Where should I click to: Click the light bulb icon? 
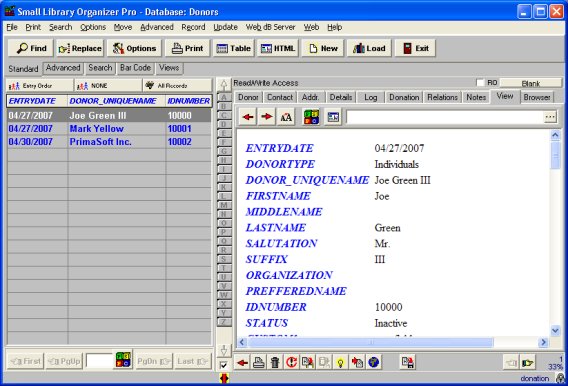pos(340,362)
